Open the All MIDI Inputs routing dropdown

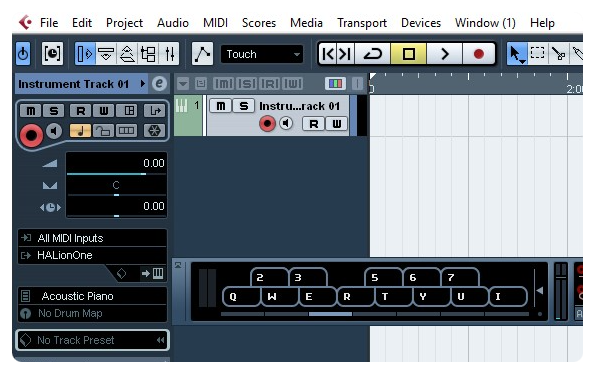tap(93, 238)
